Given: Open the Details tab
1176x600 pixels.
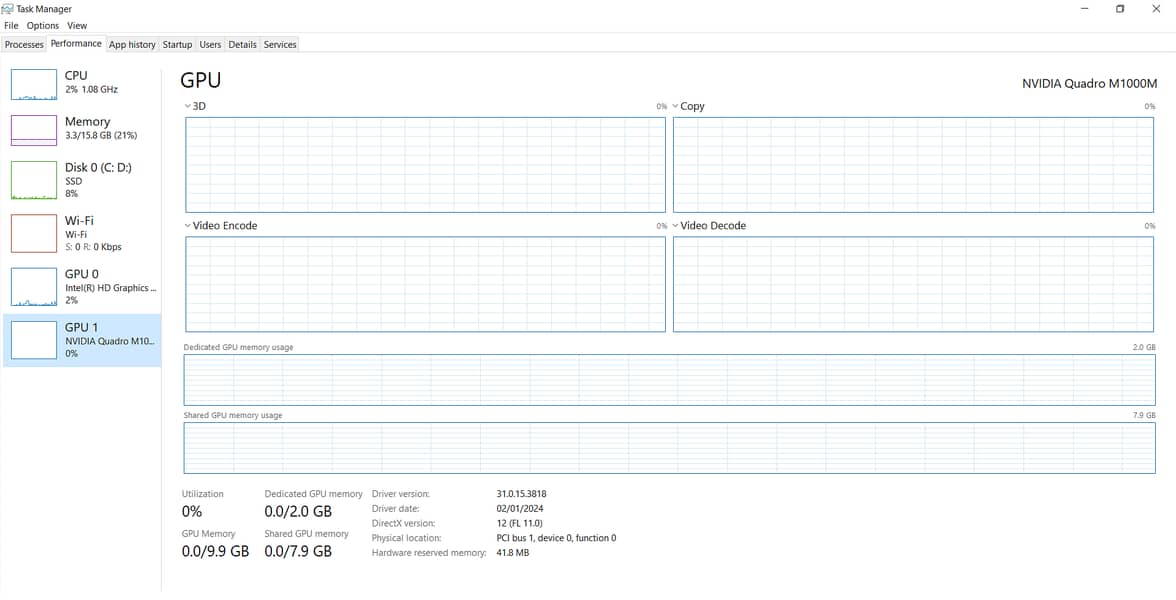Looking at the screenshot, I should tap(242, 45).
